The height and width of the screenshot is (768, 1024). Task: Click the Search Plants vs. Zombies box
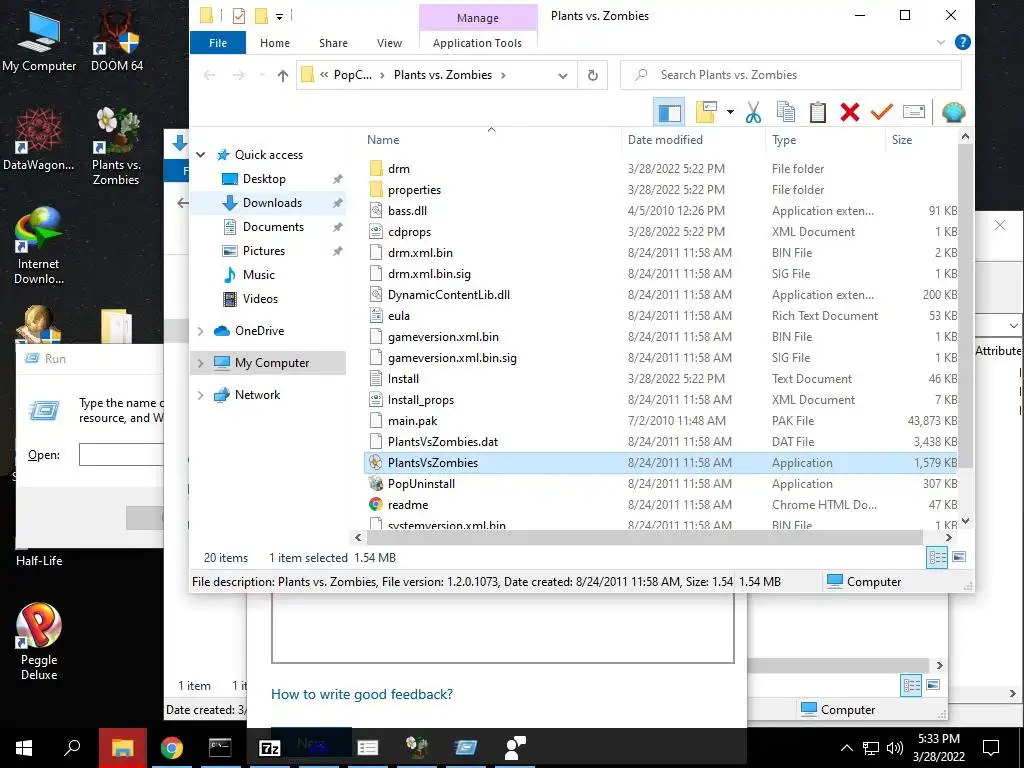tap(791, 75)
